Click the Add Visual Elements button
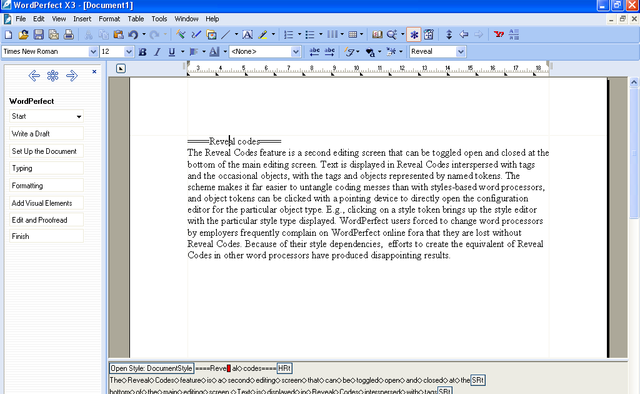Viewport: 640px width, 394px height. (x=47, y=203)
